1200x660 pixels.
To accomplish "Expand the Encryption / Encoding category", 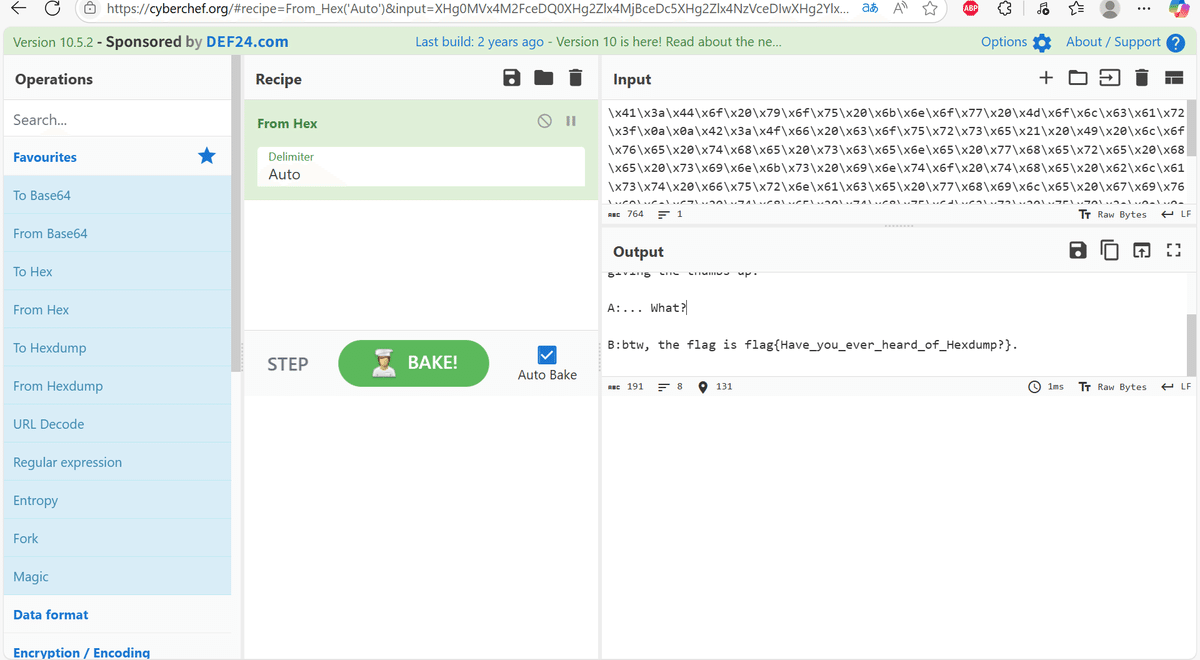I will point(80,652).
